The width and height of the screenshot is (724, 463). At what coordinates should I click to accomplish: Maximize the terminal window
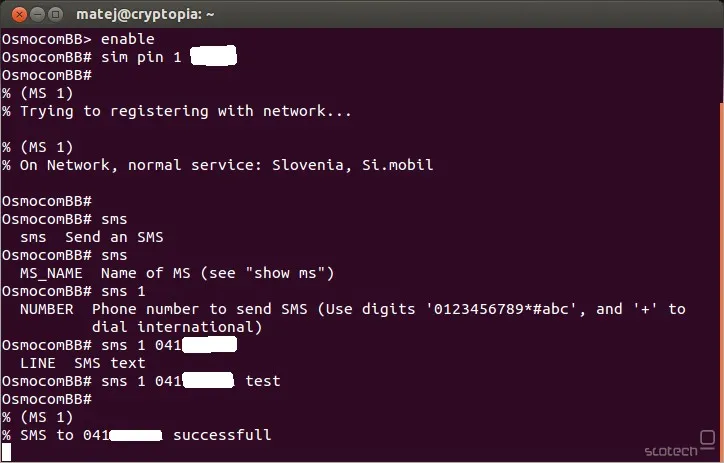tap(56, 14)
